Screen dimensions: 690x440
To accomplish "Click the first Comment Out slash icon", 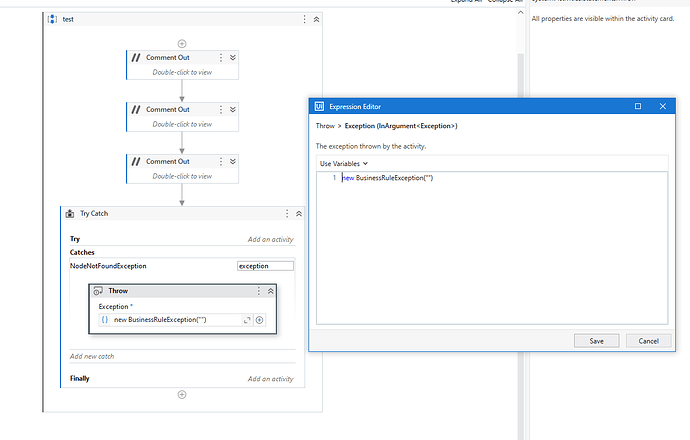I will [x=136, y=58].
